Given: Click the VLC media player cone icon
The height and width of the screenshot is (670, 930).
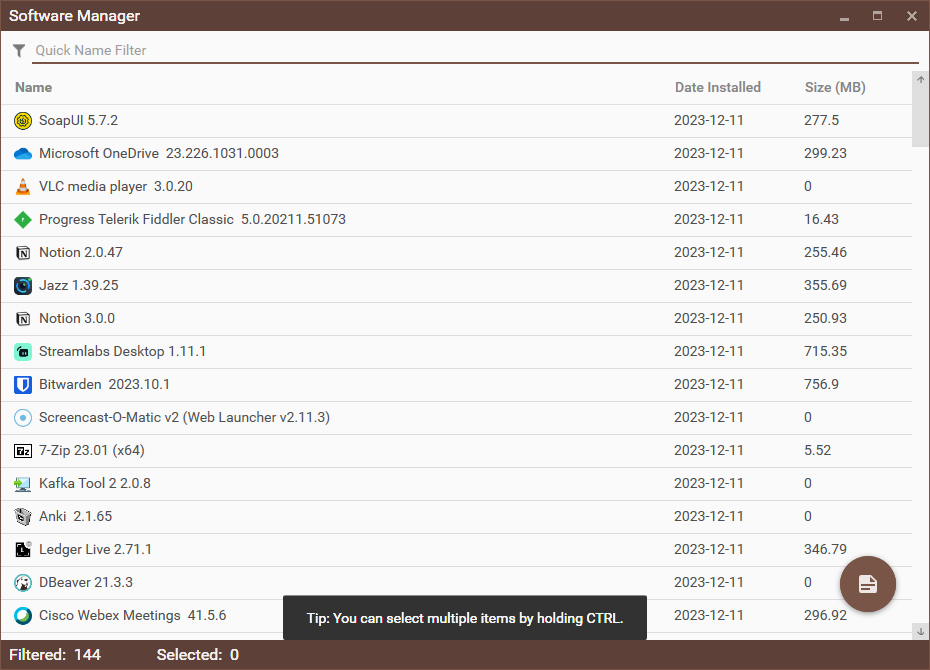Looking at the screenshot, I should pos(23,187).
